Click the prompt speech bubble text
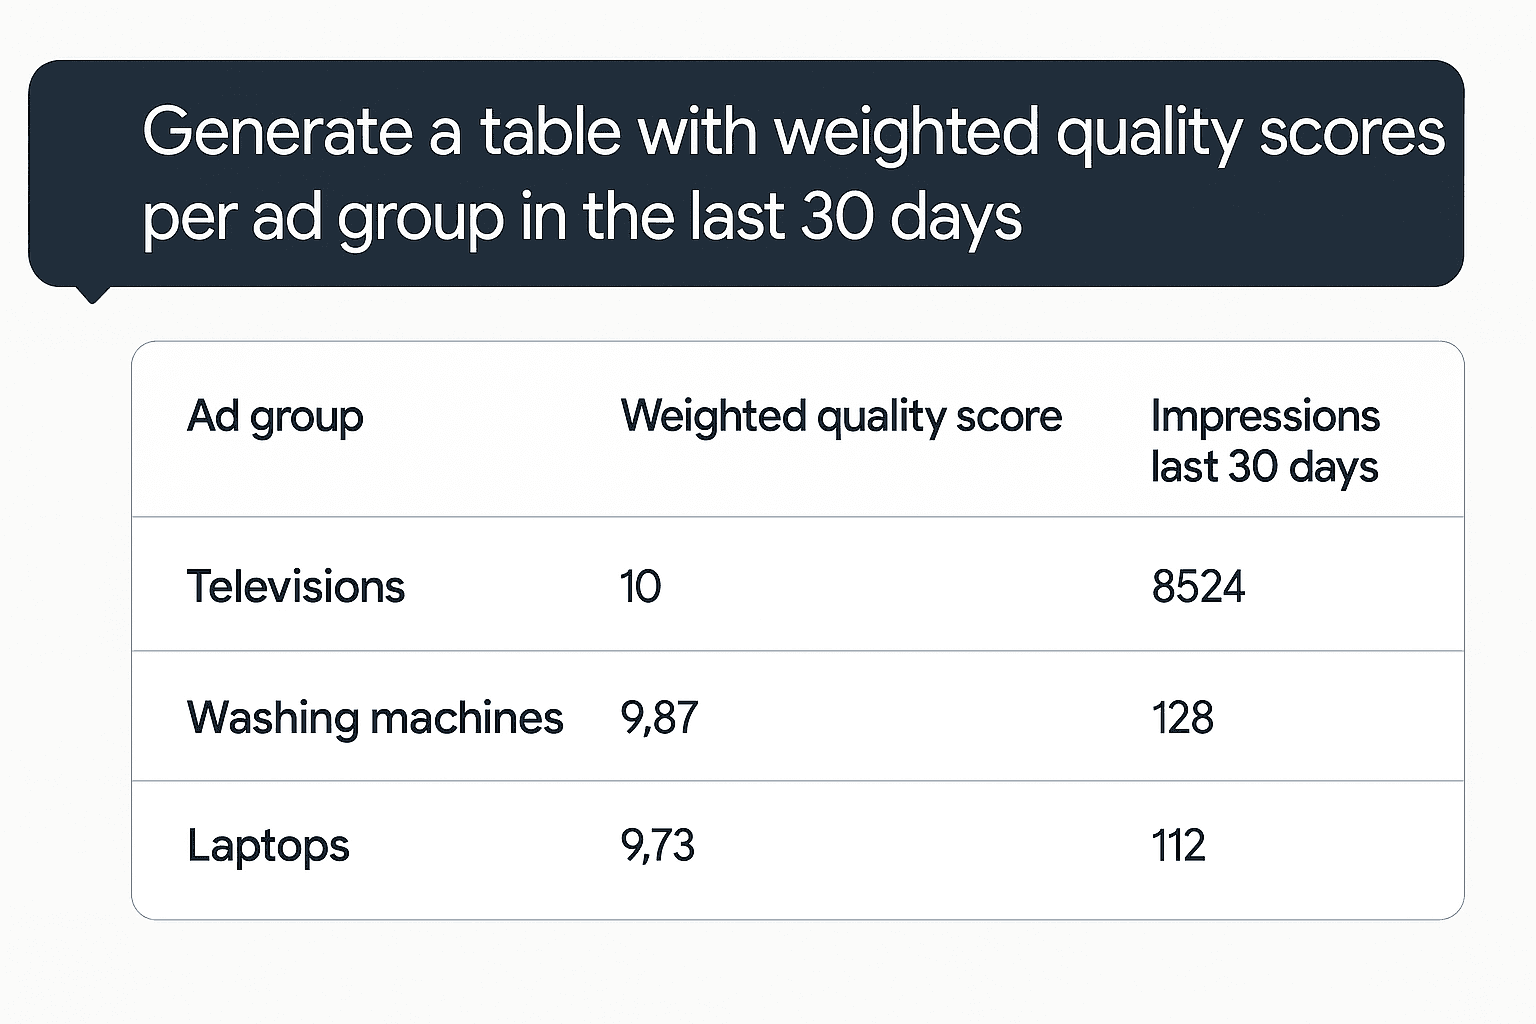The width and height of the screenshot is (1536, 1024). pyautogui.click(x=793, y=174)
